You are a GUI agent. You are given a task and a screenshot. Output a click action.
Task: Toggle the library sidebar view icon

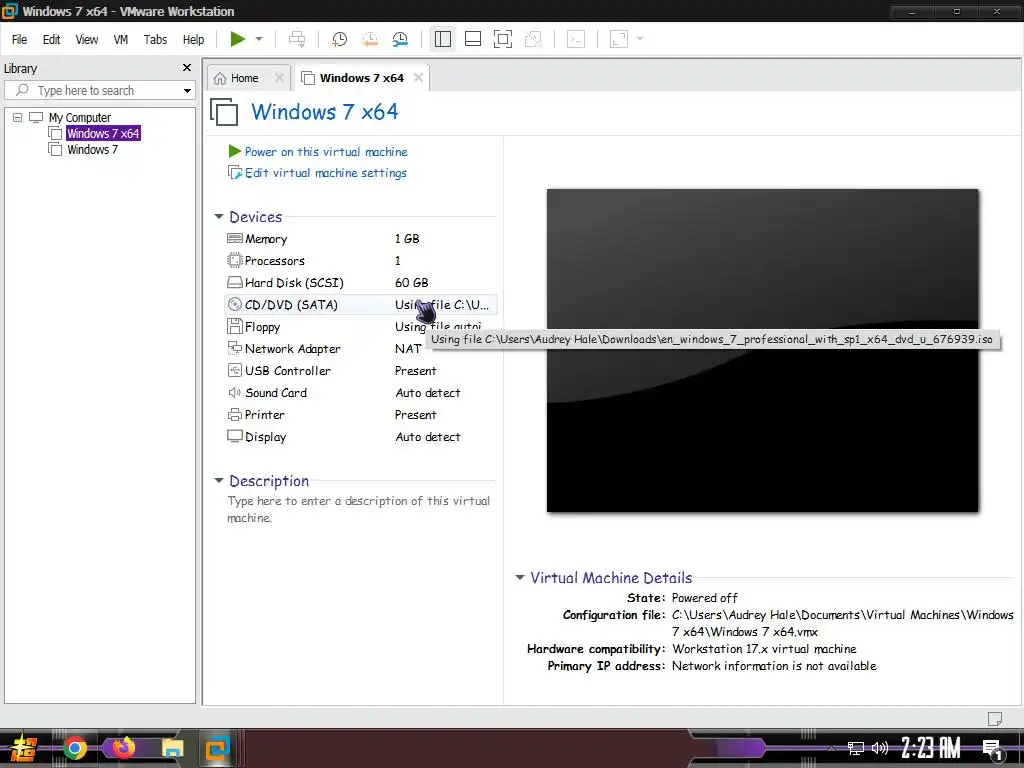(x=443, y=39)
